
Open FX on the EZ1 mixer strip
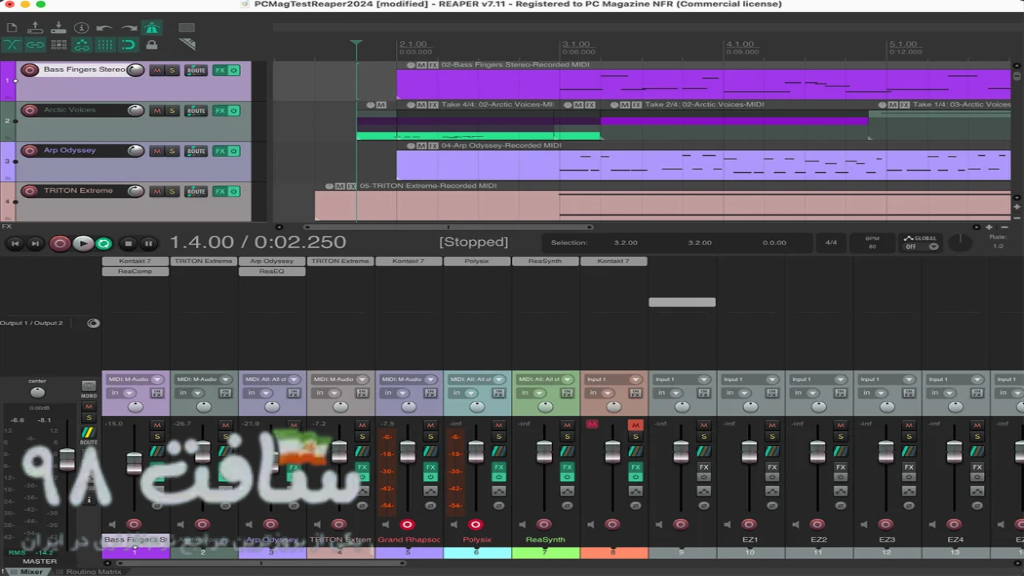coord(772,467)
